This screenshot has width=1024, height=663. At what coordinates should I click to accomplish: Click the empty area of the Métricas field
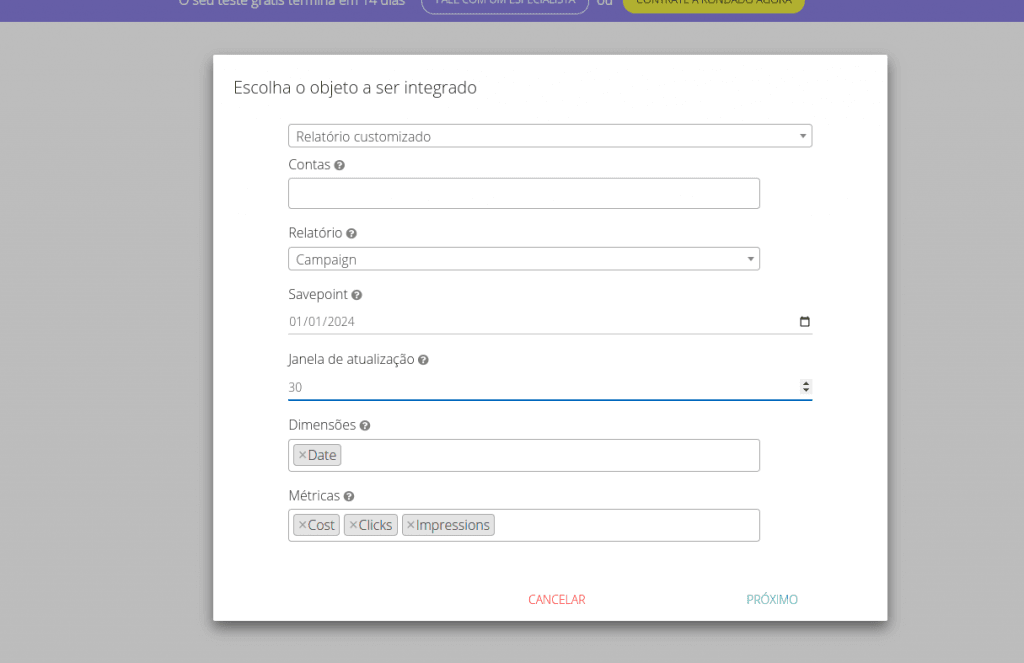tap(625, 525)
